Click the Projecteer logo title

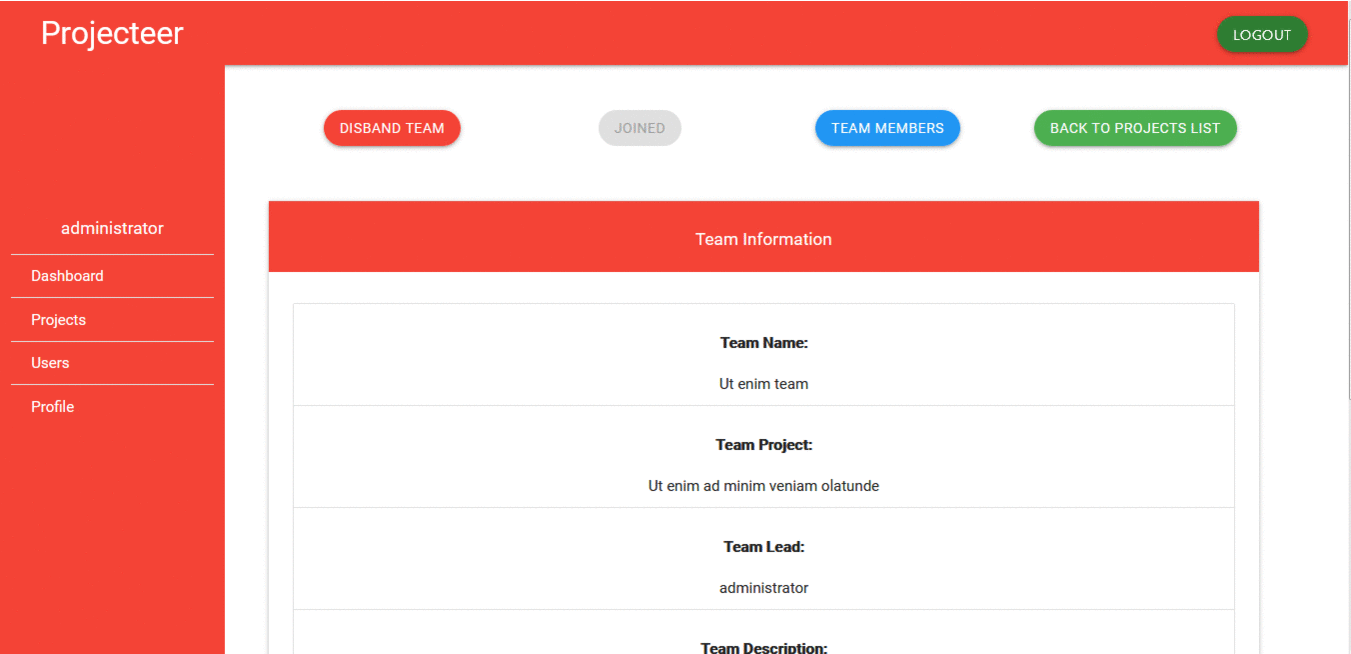point(112,33)
